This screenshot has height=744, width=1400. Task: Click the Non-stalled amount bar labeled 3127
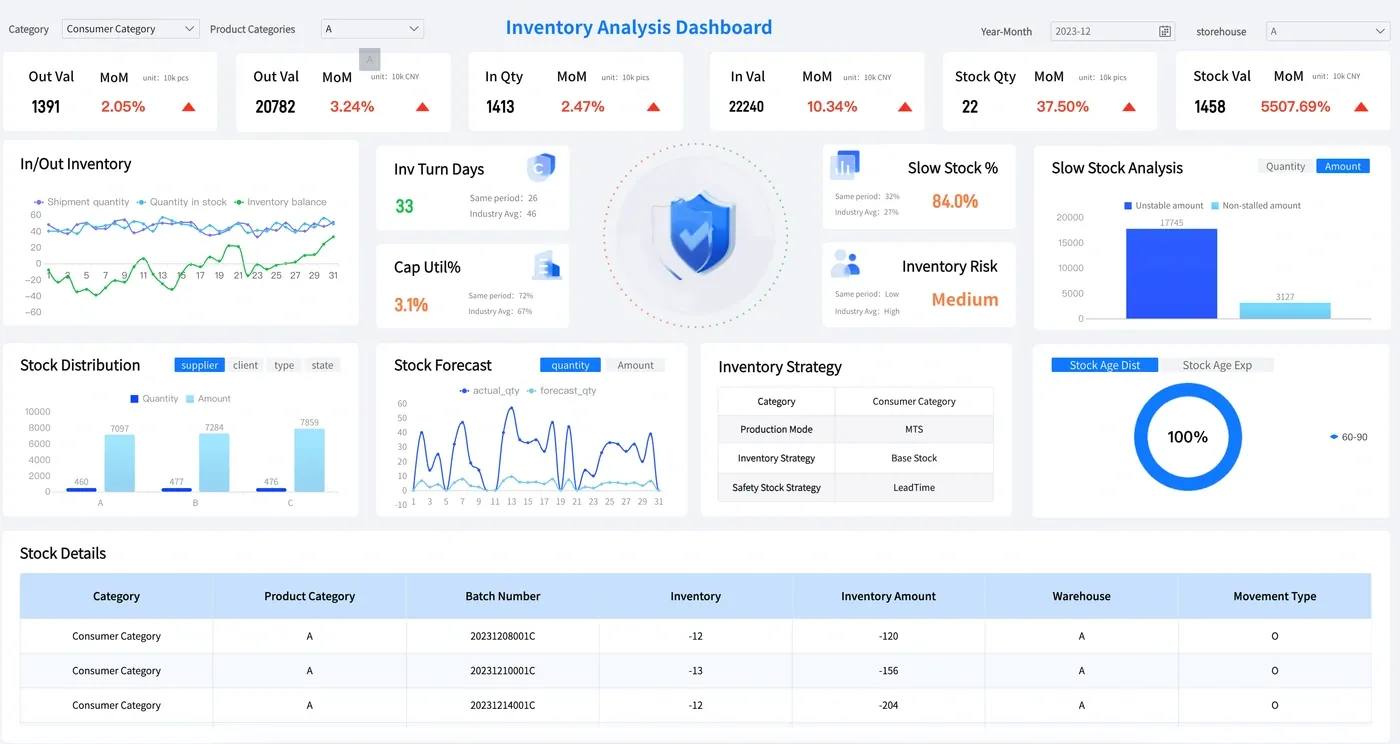1285,311
